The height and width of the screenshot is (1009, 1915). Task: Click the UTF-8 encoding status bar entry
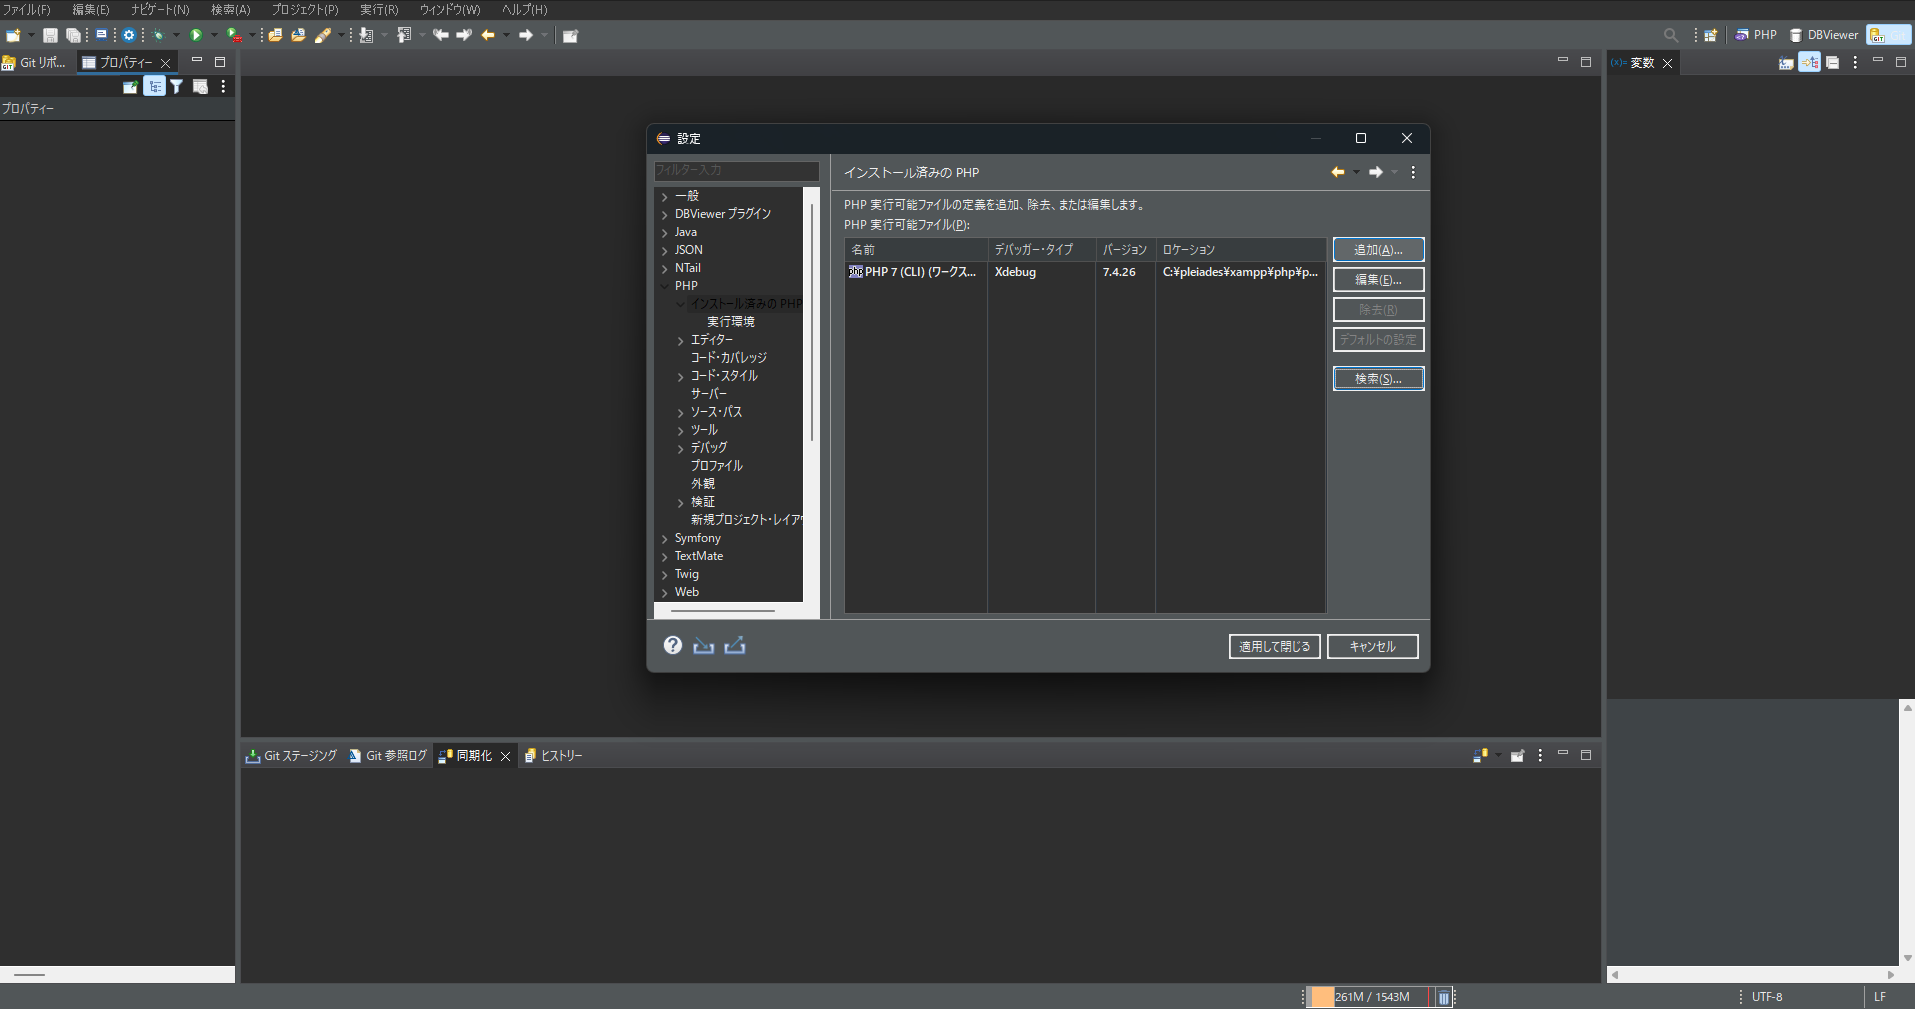point(1767,997)
